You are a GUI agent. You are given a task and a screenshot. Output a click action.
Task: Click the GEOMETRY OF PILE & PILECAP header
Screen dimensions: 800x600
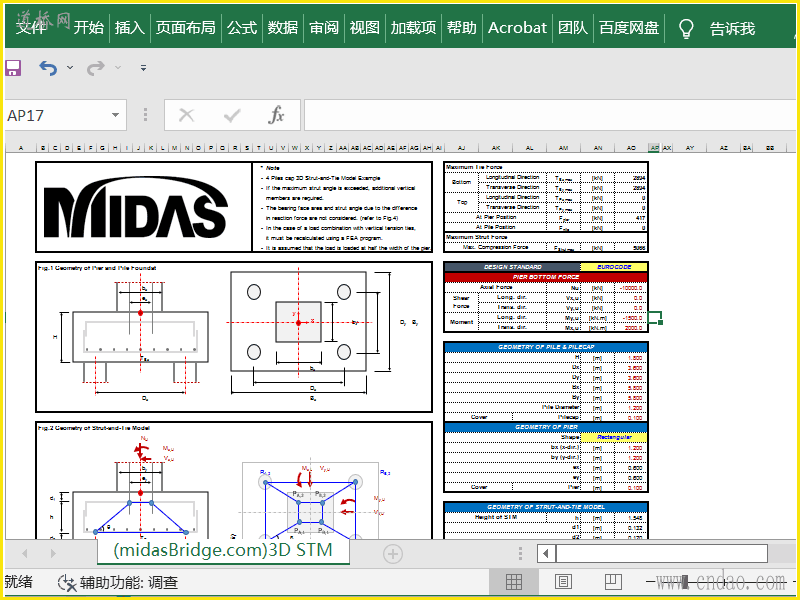tap(546, 347)
